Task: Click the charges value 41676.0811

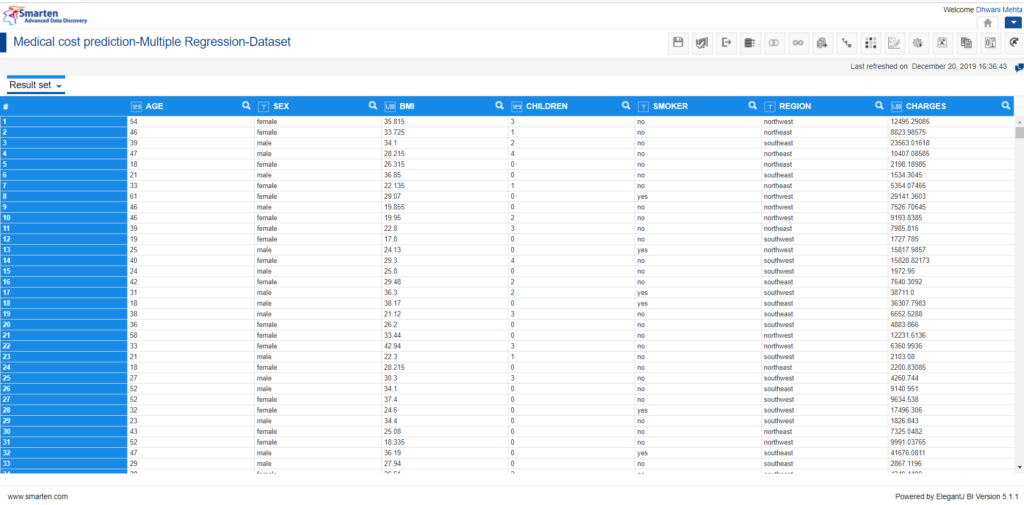Action: pos(907,453)
